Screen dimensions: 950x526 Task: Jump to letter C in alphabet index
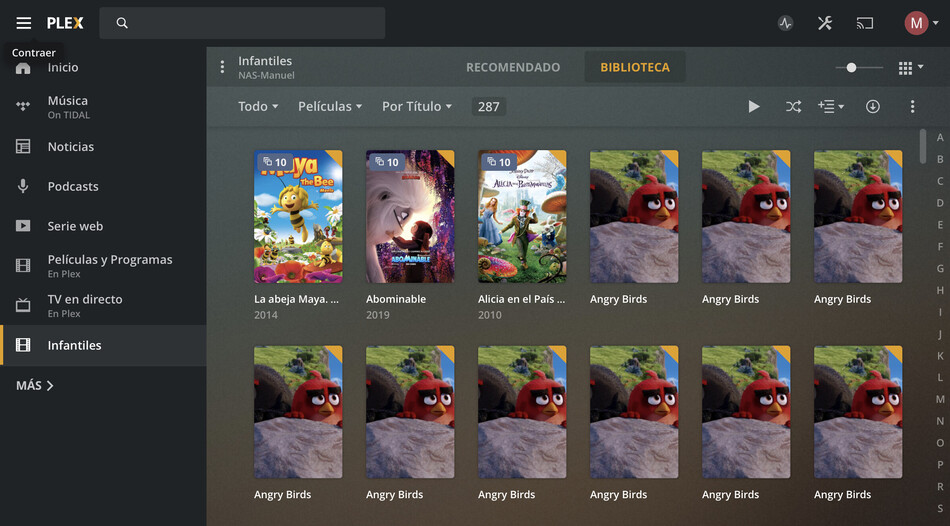click(x=940, y=181)
